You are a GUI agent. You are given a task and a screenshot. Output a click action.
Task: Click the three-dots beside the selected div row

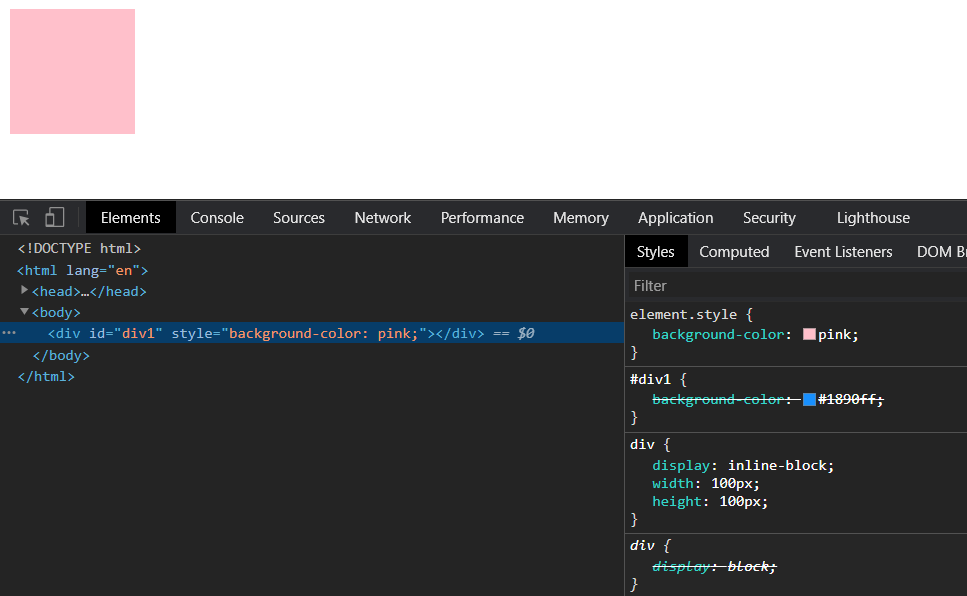click(x=9, y=333)
